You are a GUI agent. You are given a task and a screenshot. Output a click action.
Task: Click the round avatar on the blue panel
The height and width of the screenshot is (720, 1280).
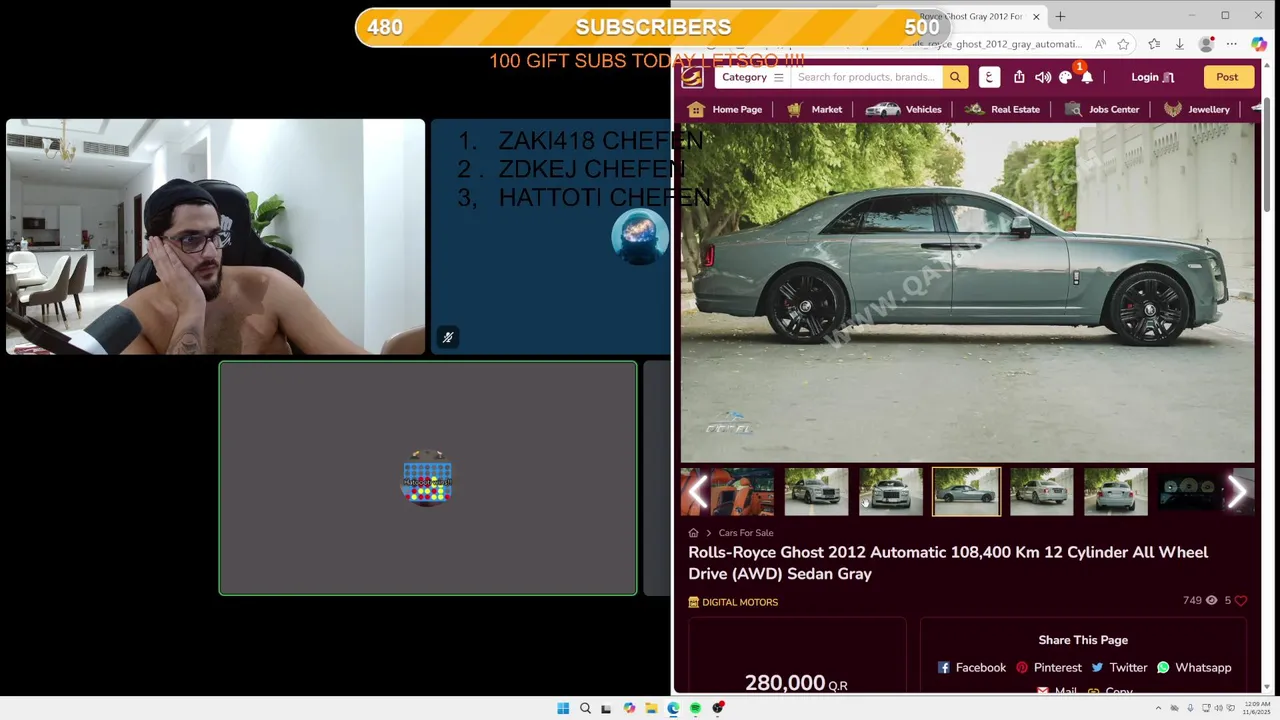pos(640,237)
